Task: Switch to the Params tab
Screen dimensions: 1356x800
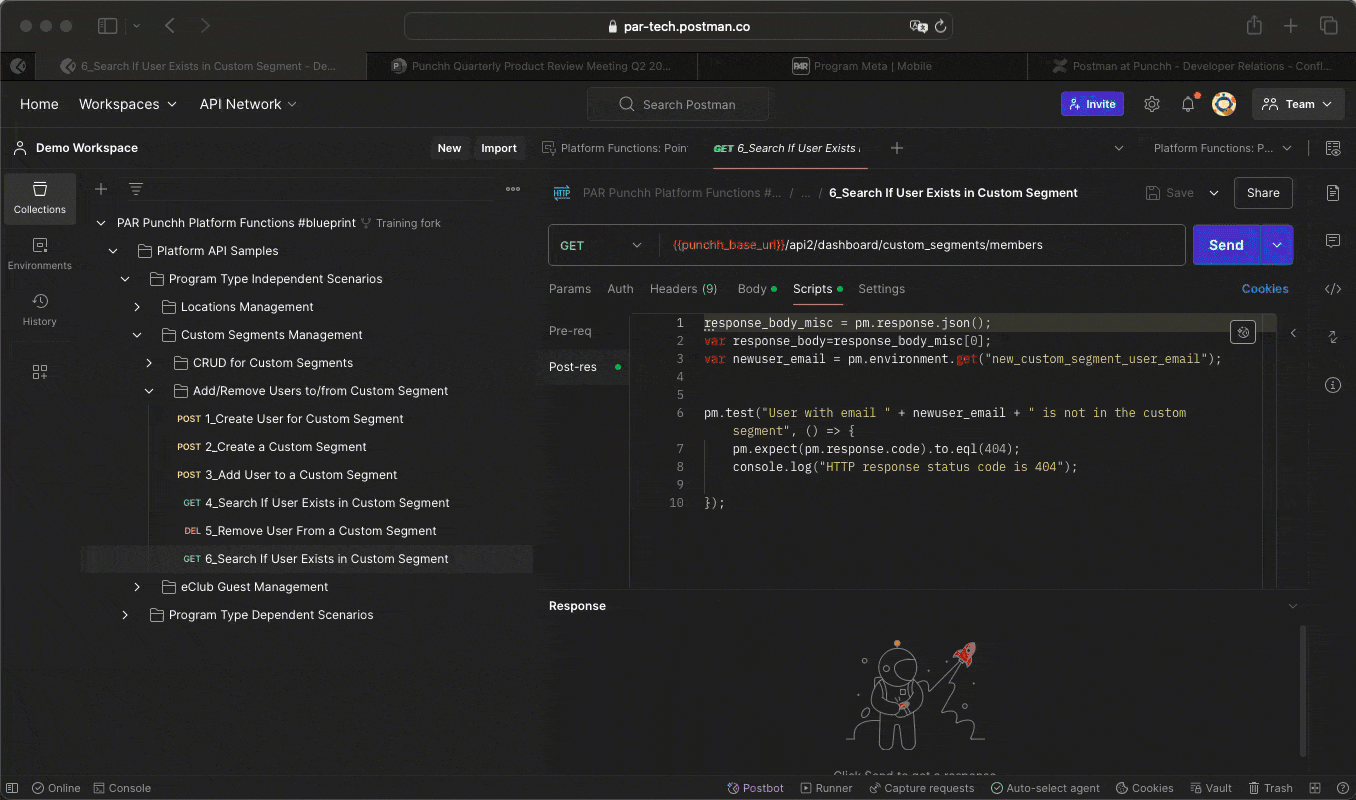Action: (570, 289)
